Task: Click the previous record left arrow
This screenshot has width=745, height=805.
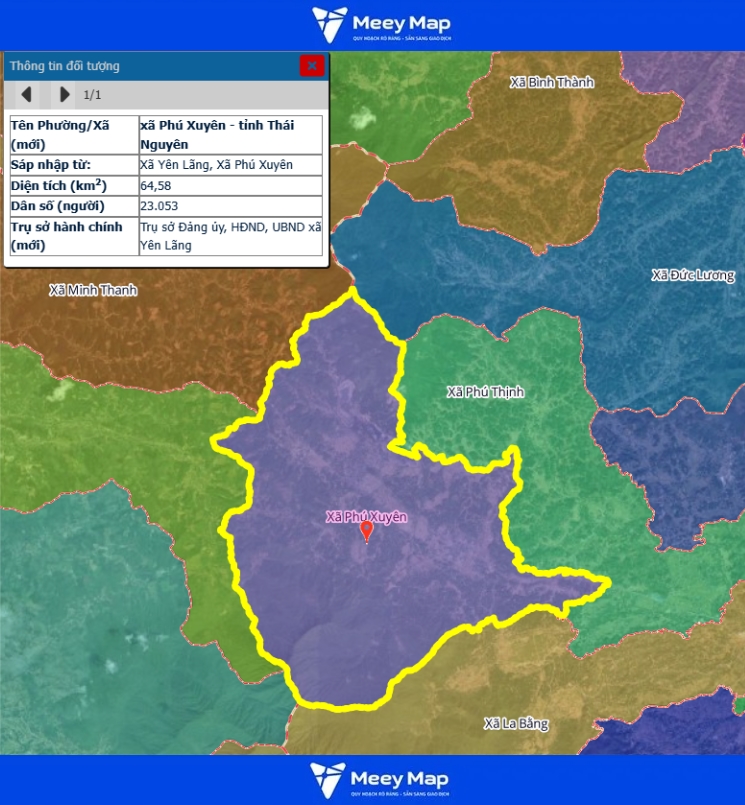Action: coord(26,95)
